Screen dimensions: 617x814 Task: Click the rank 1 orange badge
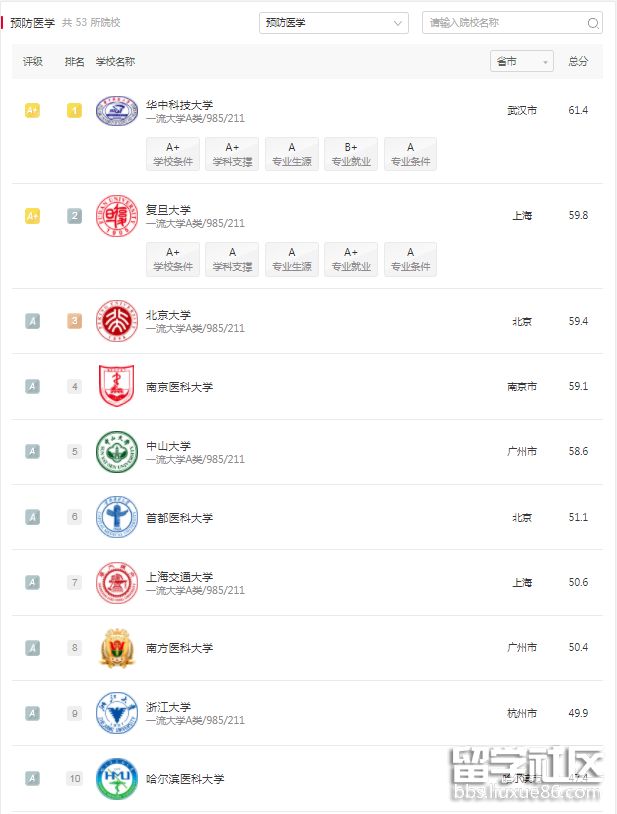pyautogui.click(x=74, y=111)
